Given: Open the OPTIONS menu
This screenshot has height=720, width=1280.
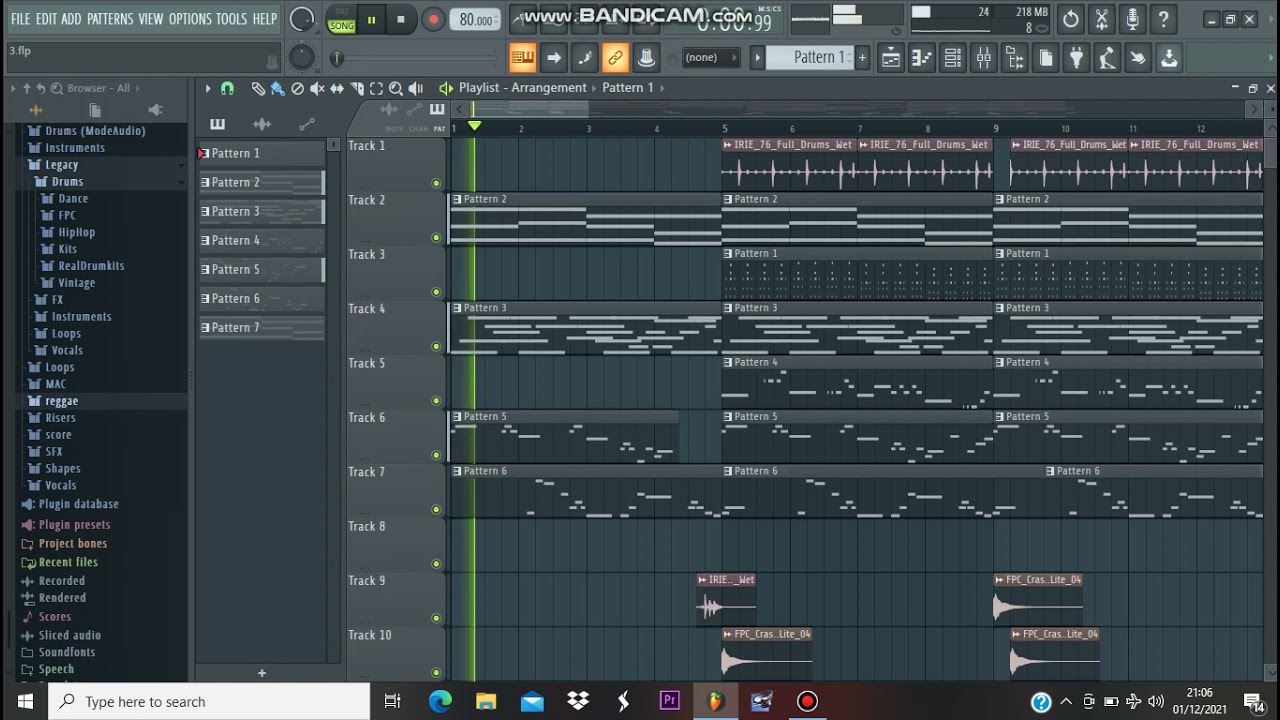Looking at the screenshot, I should [x=190, y=19].
